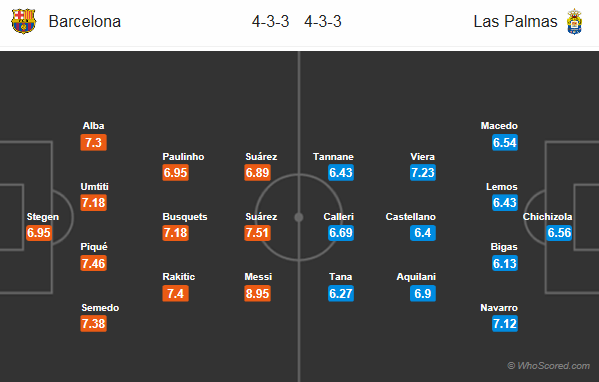Click Tana's 6.27 rating badge

(x=341, y=293)
